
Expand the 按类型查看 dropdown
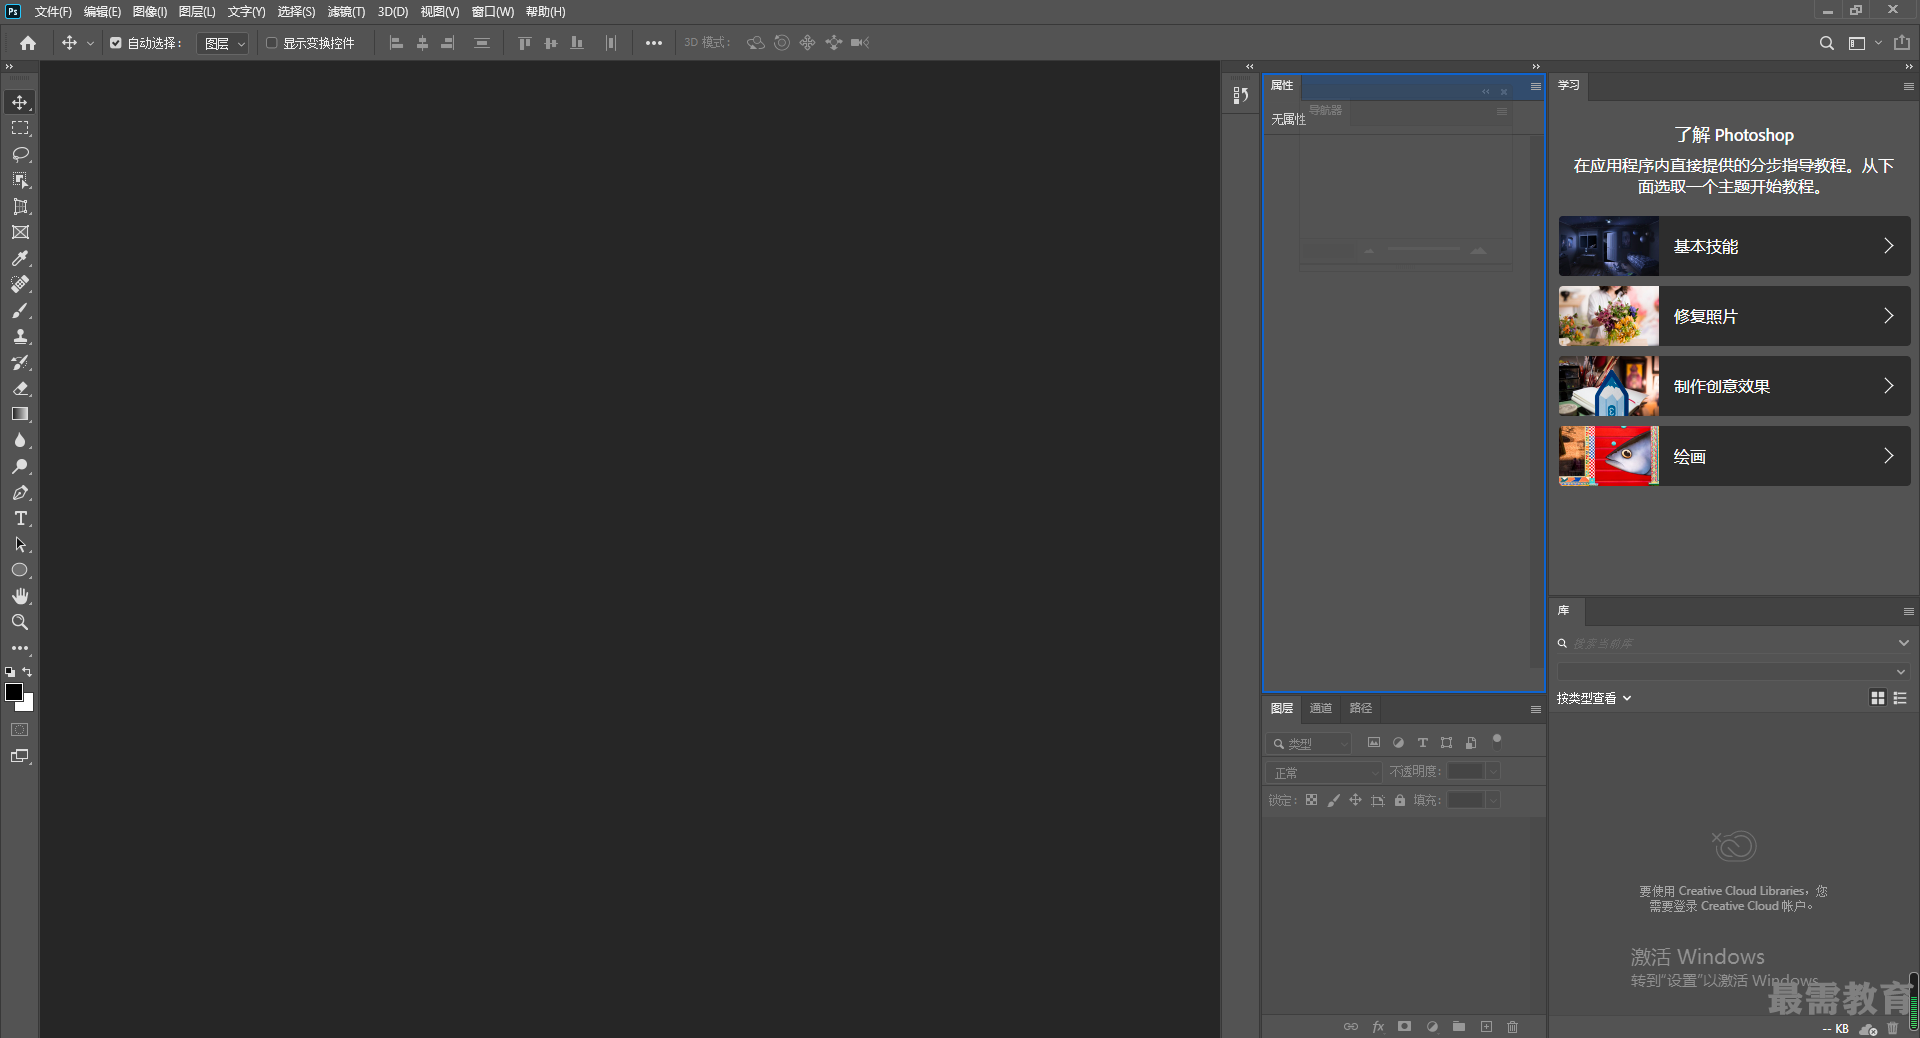[x=1594, y=698]
